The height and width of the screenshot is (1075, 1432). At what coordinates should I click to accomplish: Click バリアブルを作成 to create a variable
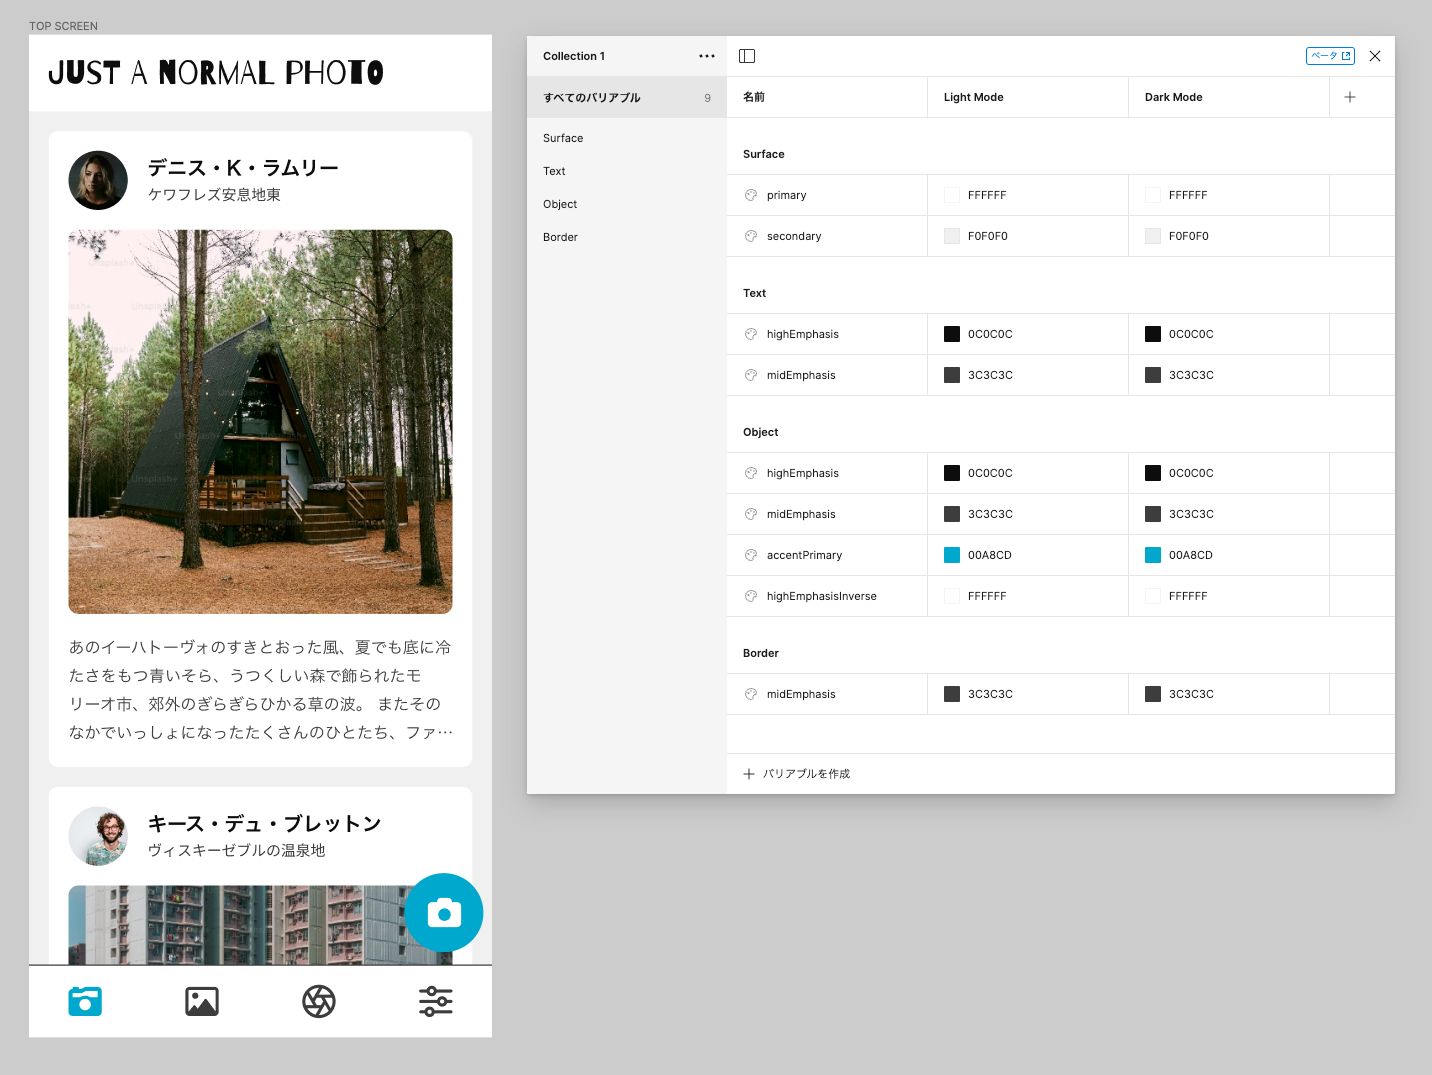(796, 773)
